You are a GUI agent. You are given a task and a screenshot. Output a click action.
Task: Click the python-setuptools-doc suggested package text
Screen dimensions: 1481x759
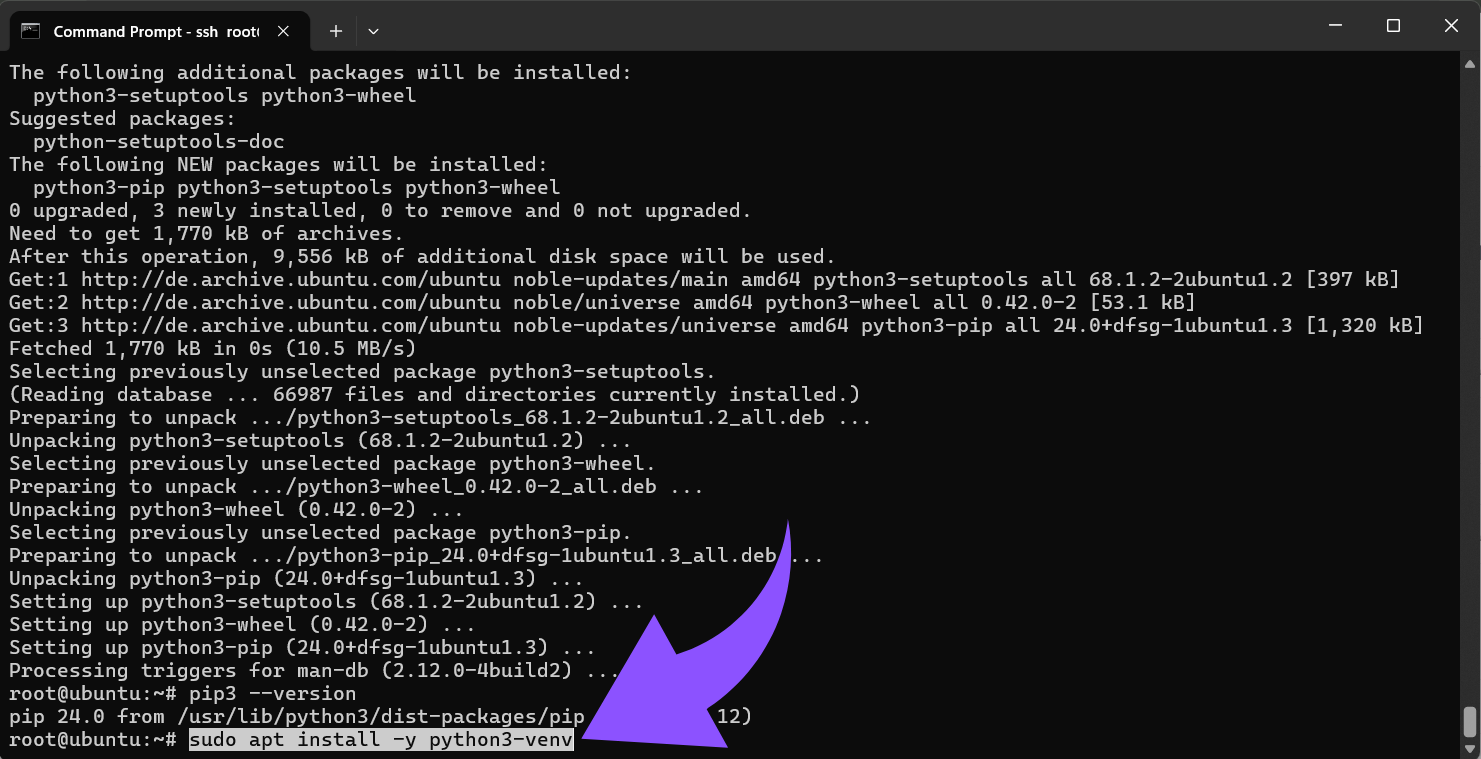pyautogui.click(x=158, y=141)
